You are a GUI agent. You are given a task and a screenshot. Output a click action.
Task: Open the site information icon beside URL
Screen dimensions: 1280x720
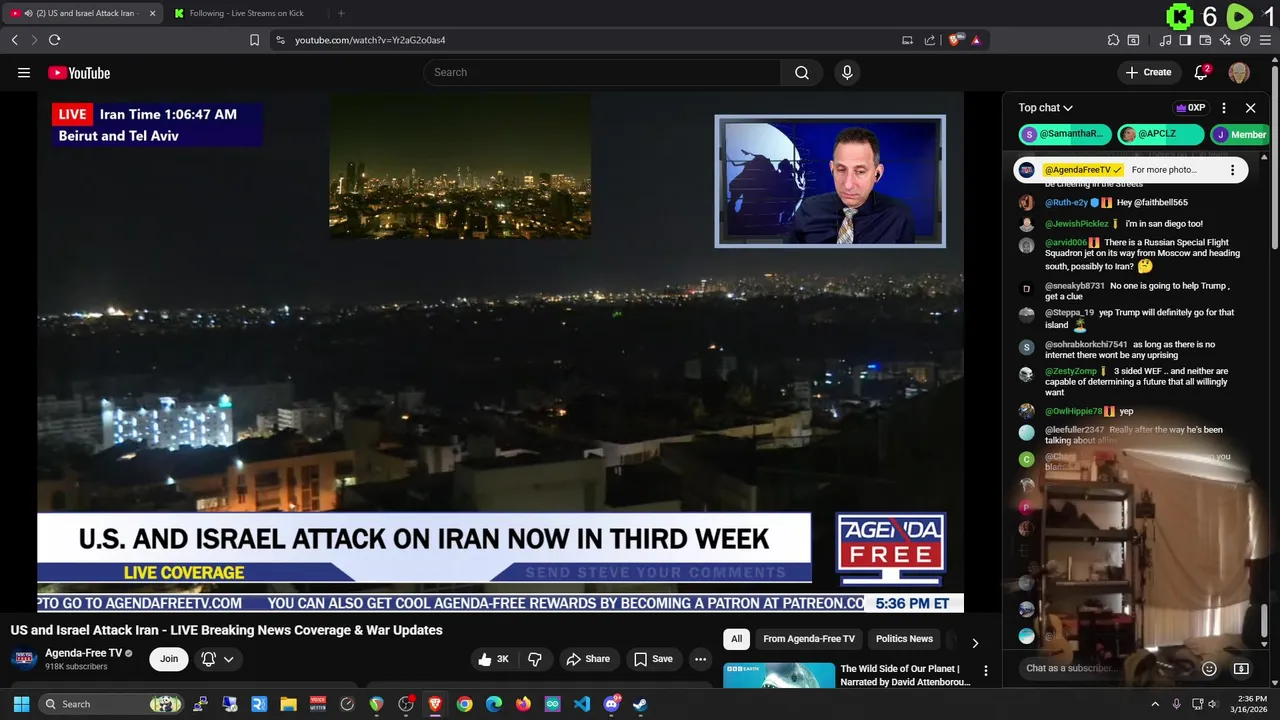click(x=280, y=40)
